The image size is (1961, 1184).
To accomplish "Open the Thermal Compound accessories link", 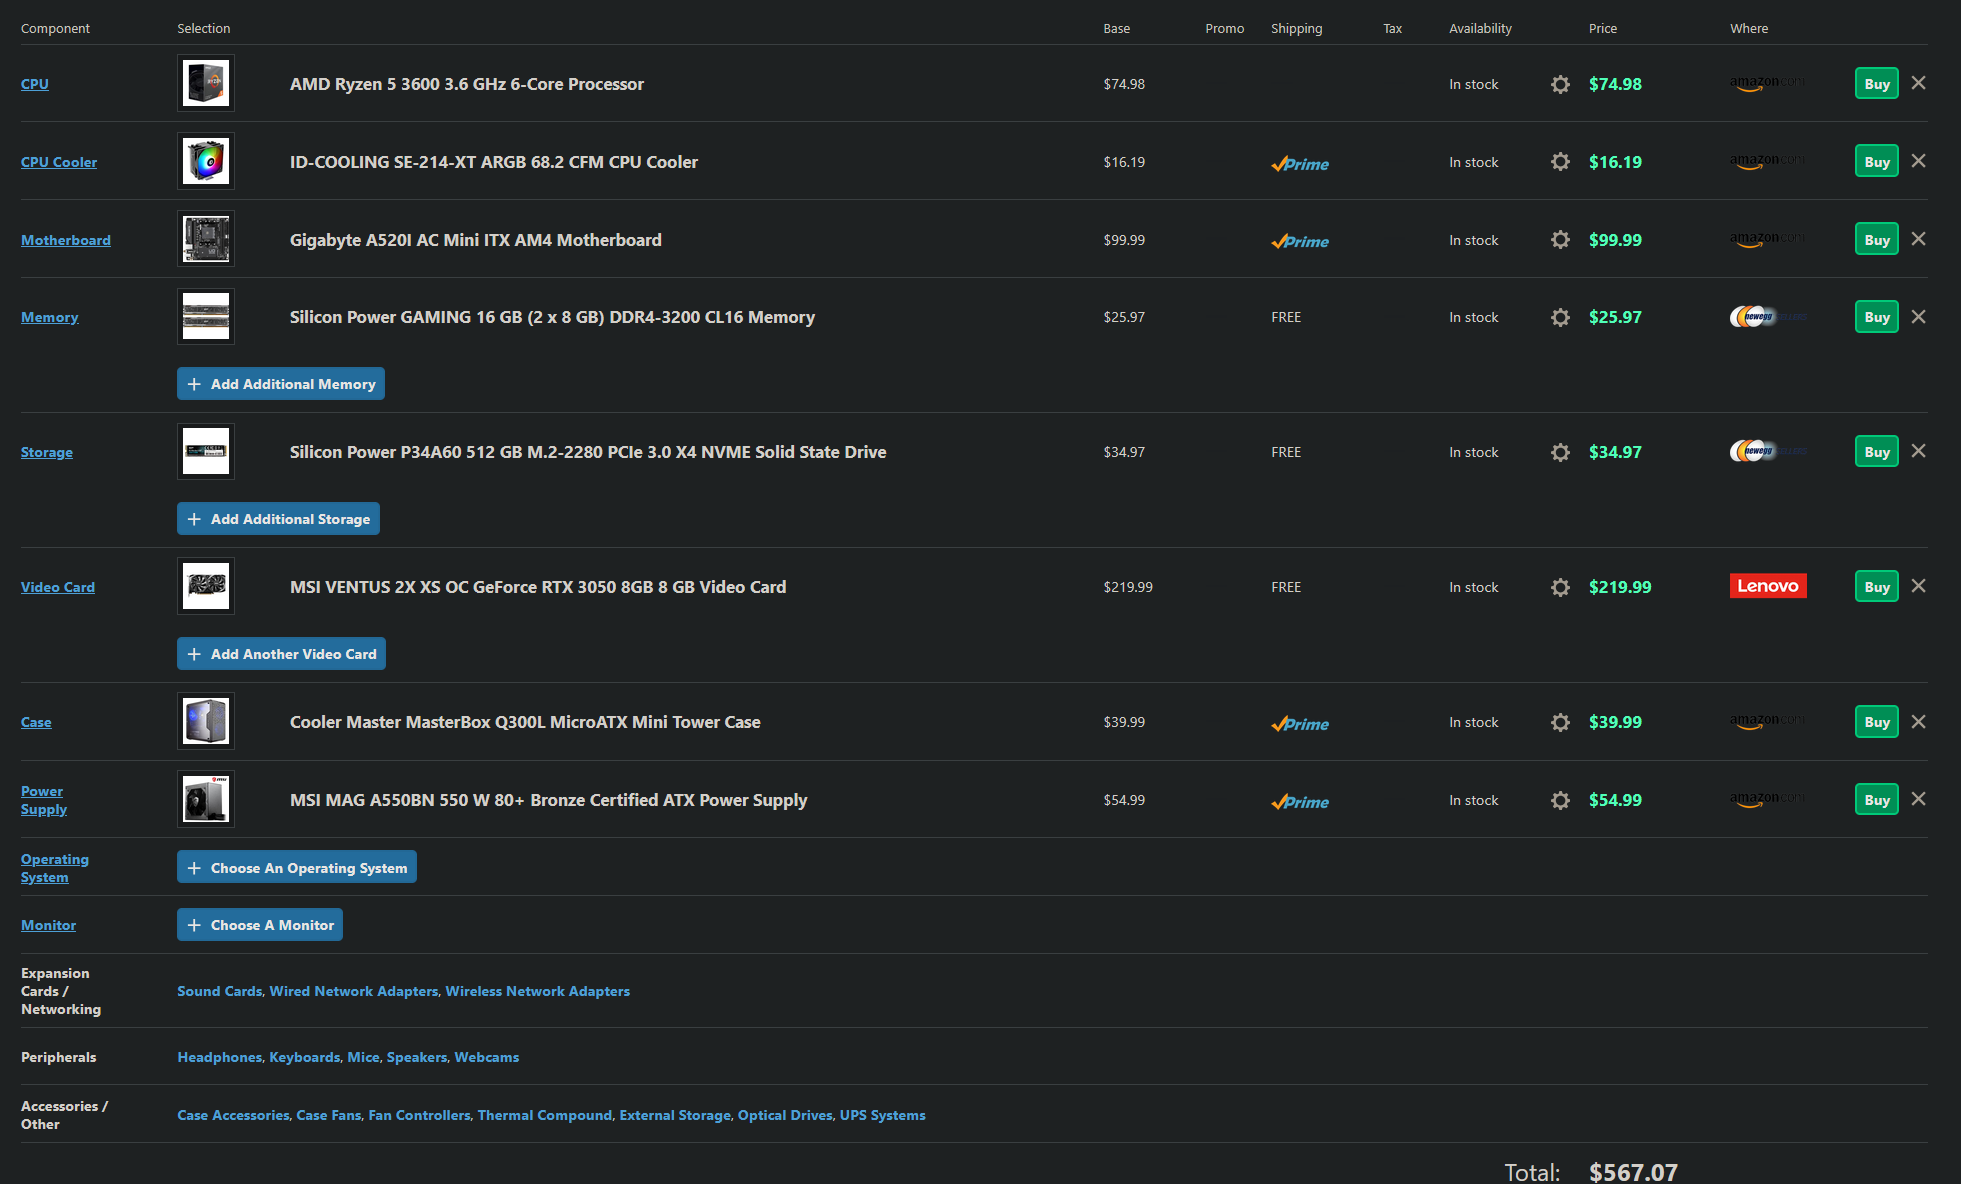I will coord(545,1115).
